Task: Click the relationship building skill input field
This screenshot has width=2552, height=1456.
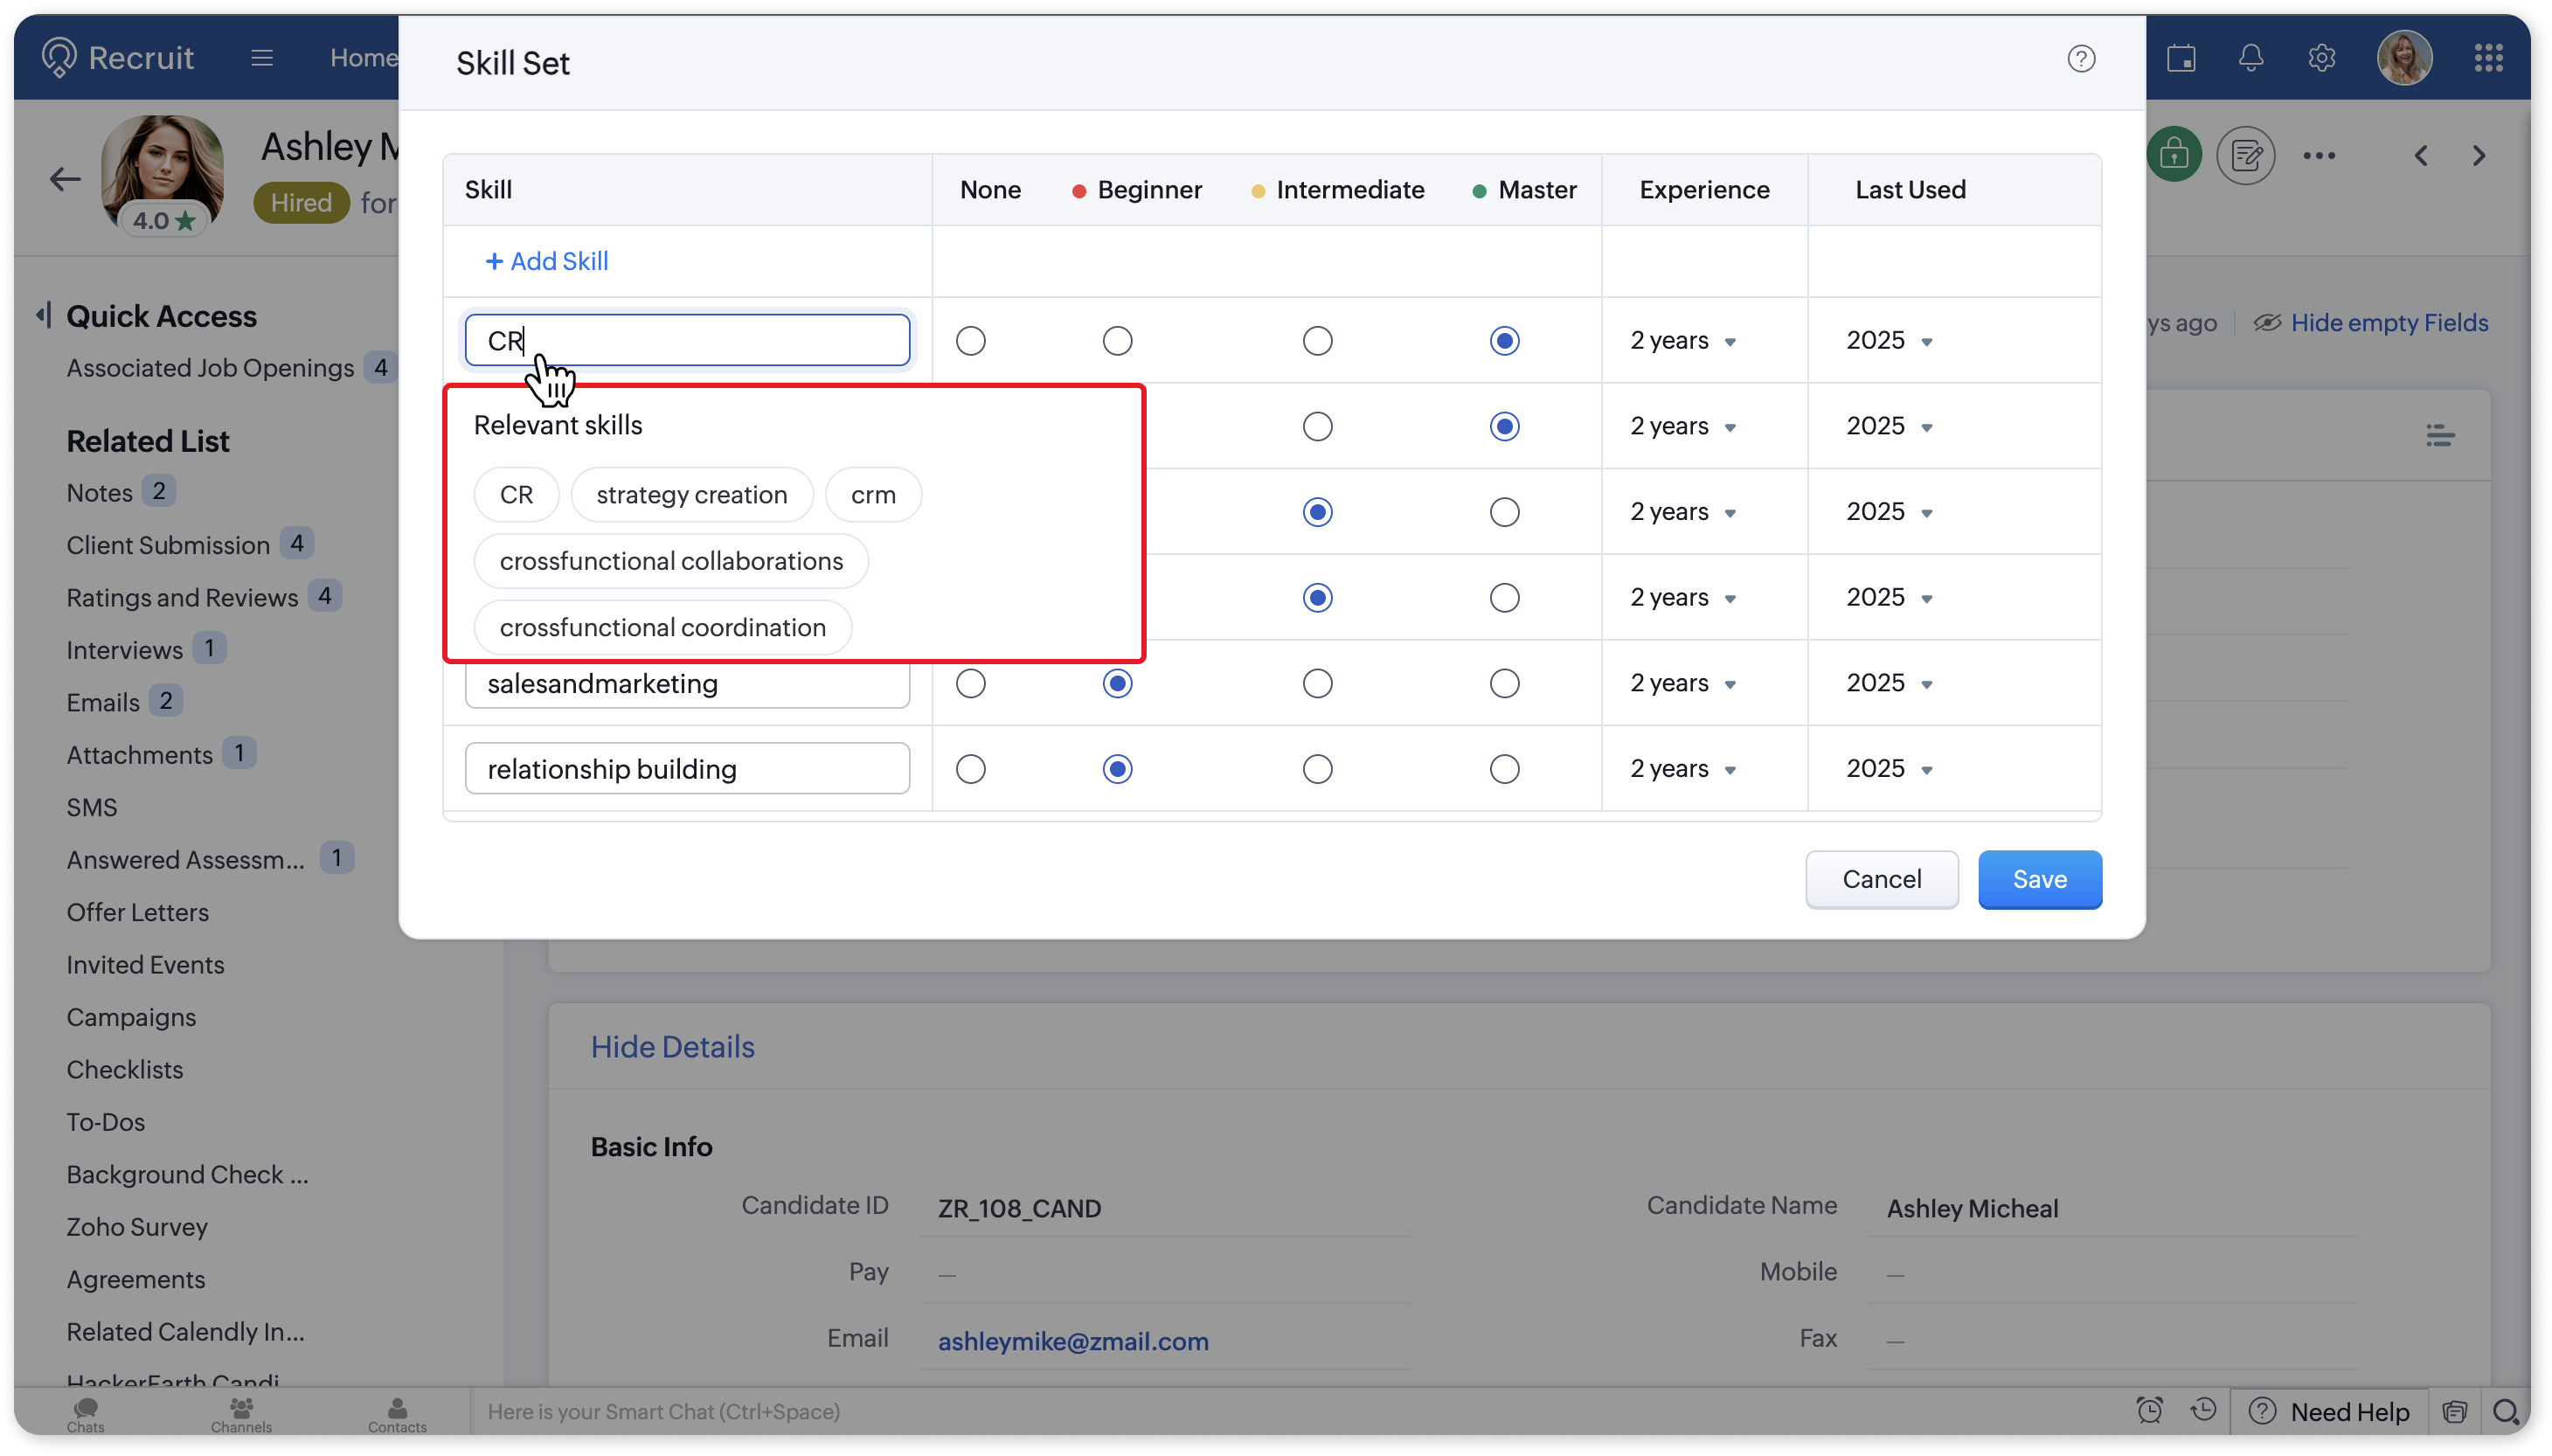Action: (687, 769)
